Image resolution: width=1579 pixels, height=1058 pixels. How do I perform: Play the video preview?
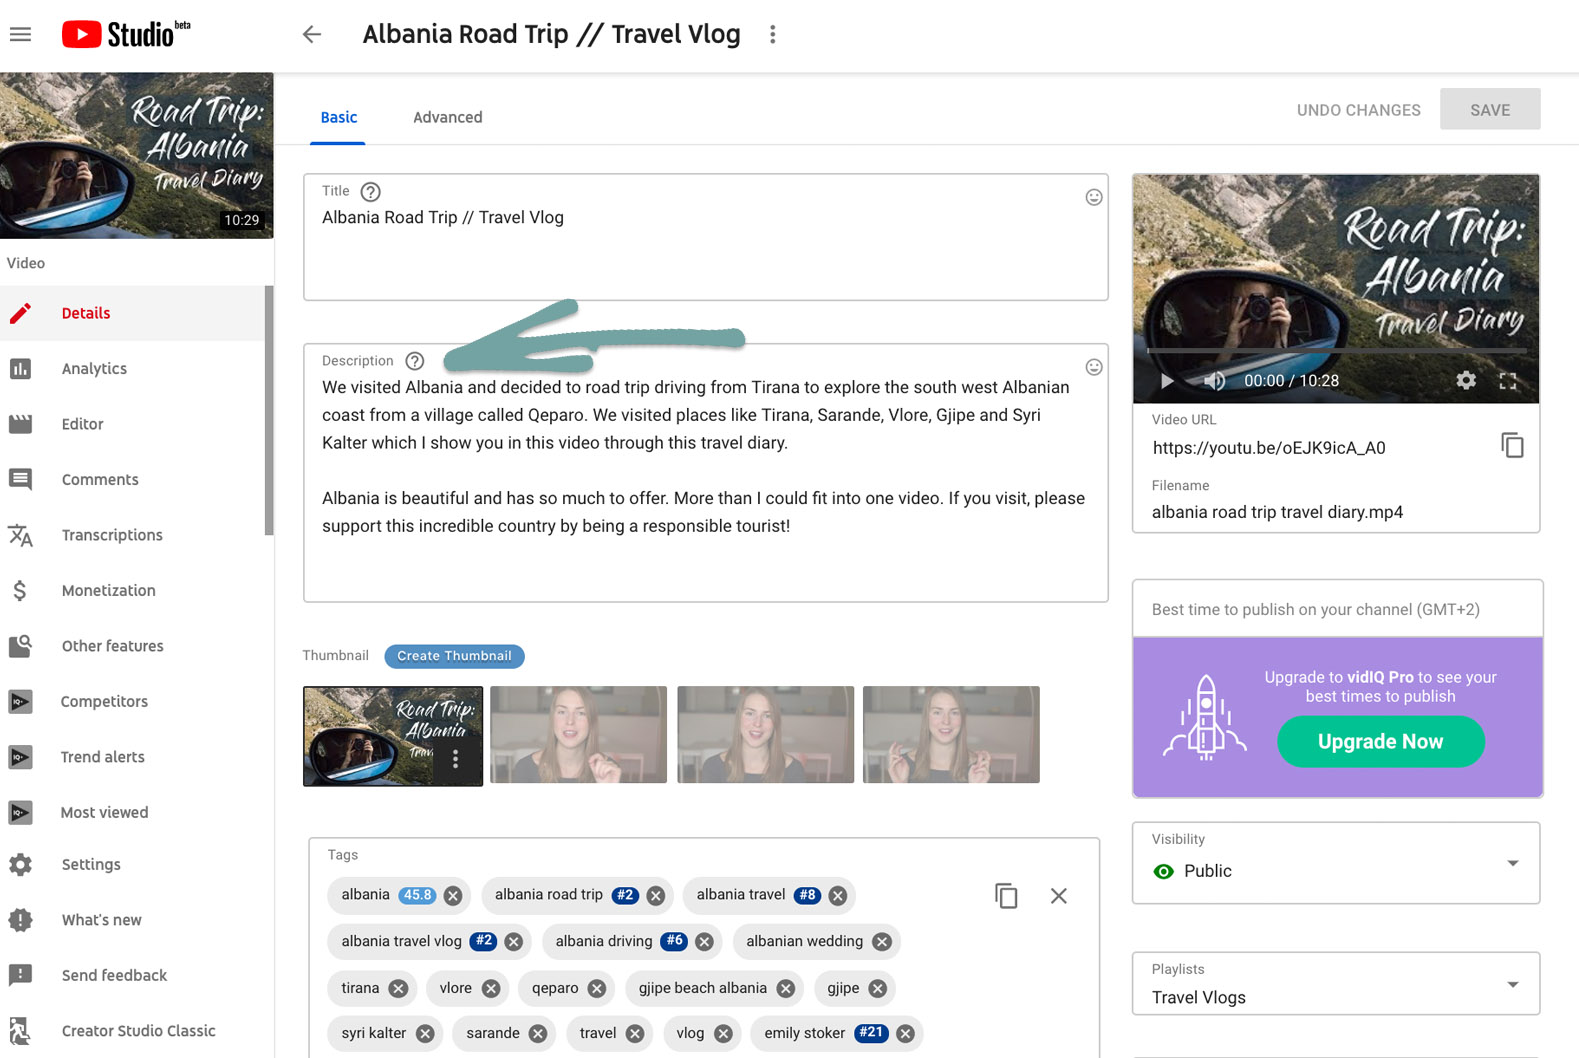pyautogui.click(x=1166, y=381)
